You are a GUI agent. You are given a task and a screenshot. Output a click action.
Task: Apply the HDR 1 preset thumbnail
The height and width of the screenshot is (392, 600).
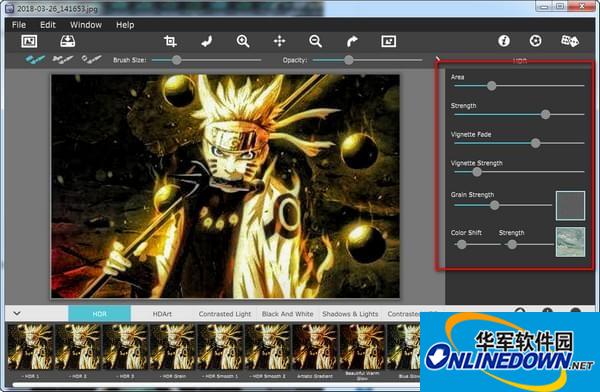31,347
